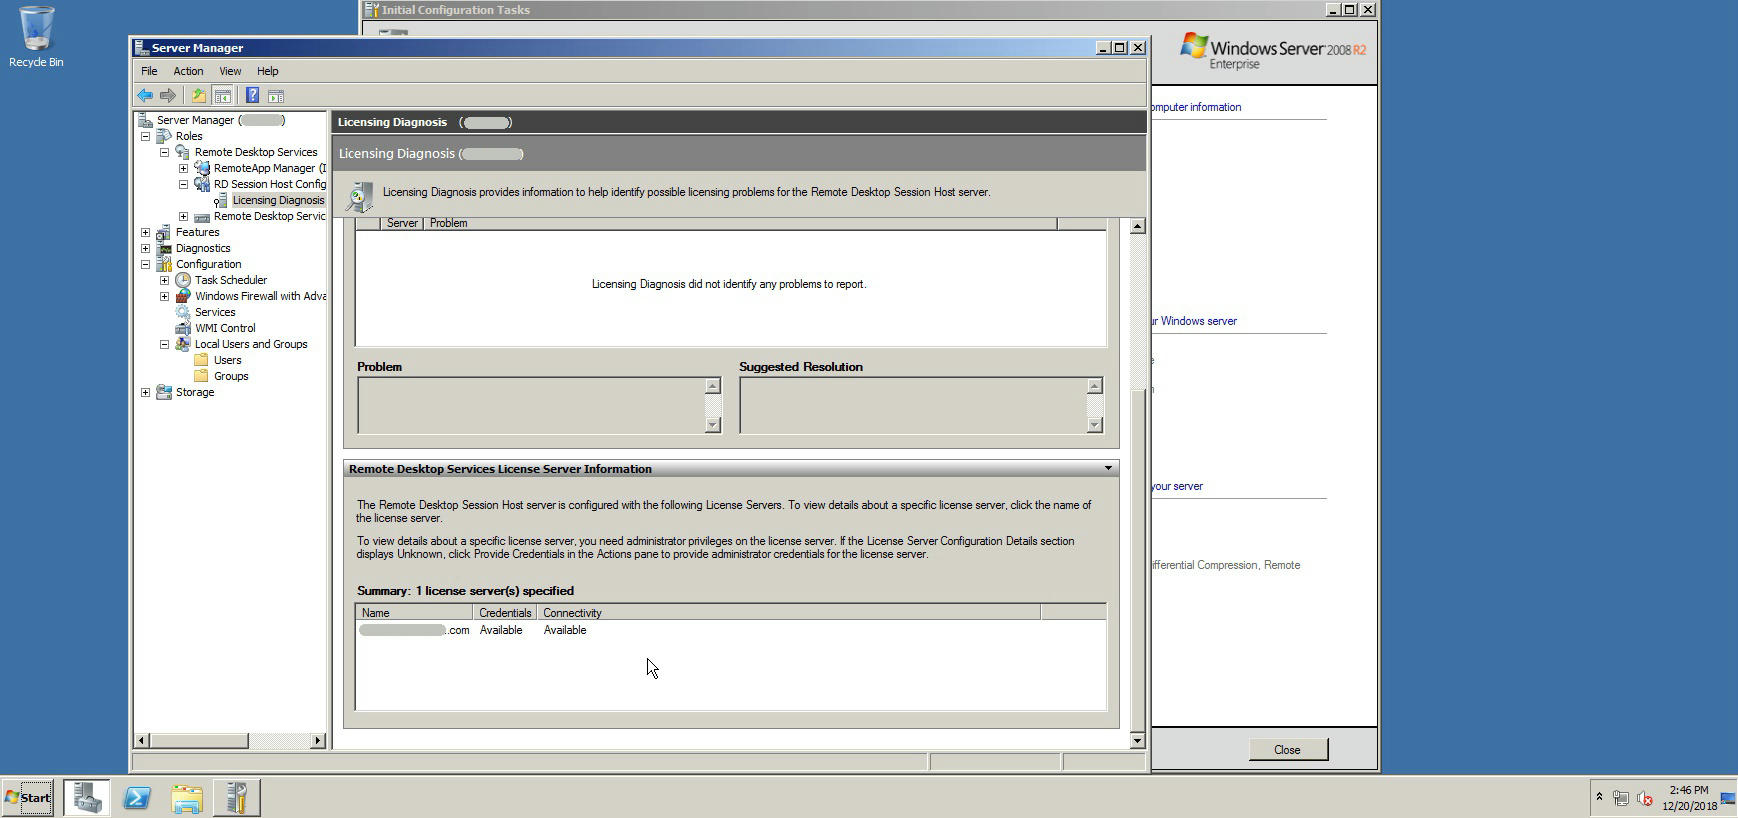The width and height of the screenshot is (1738, 818).
Task: Collapse the License Server Information section
Action: [1108, 469]
